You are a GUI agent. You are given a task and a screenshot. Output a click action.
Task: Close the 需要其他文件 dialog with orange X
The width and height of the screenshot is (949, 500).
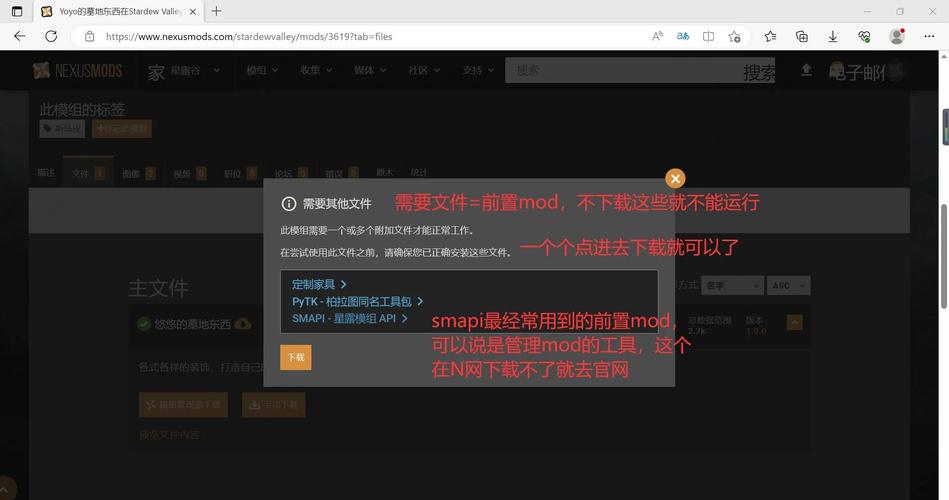[675, 179]
